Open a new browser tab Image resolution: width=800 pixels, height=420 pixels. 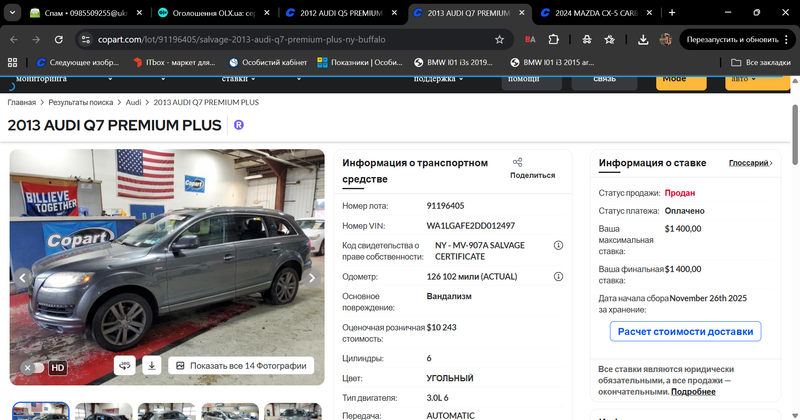pyautogui.click(x=672, y=13)
